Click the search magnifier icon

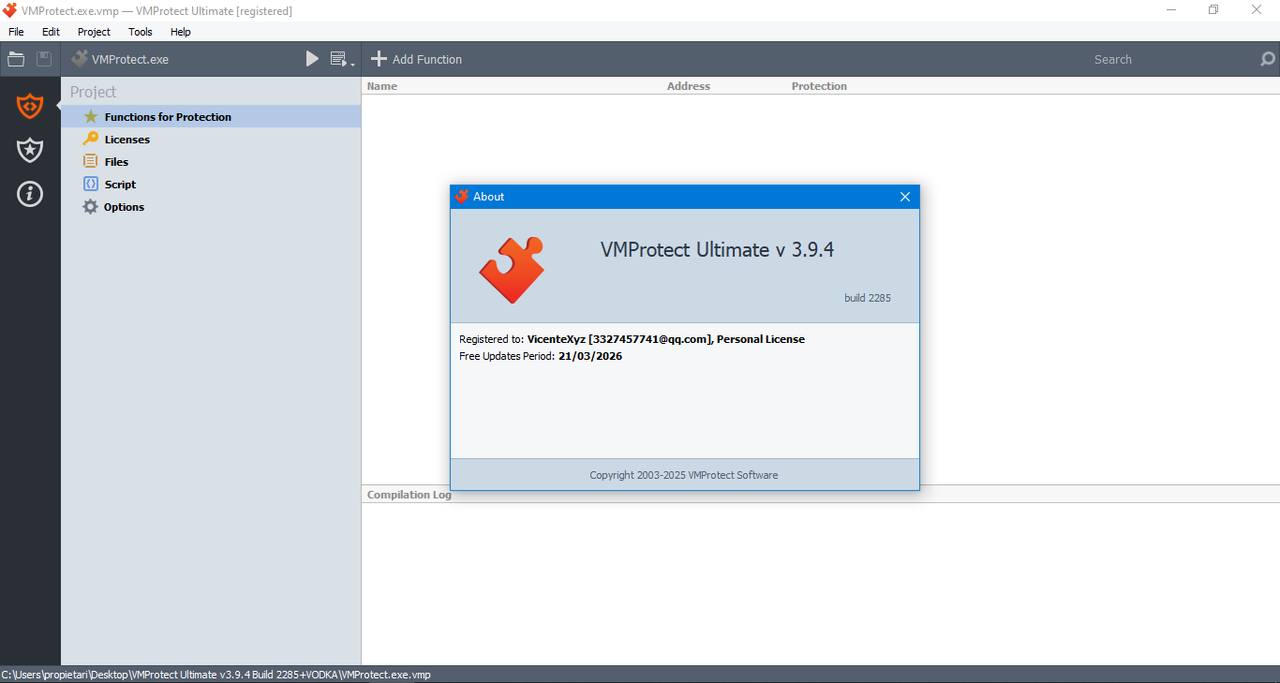[x=1268, y=59]
